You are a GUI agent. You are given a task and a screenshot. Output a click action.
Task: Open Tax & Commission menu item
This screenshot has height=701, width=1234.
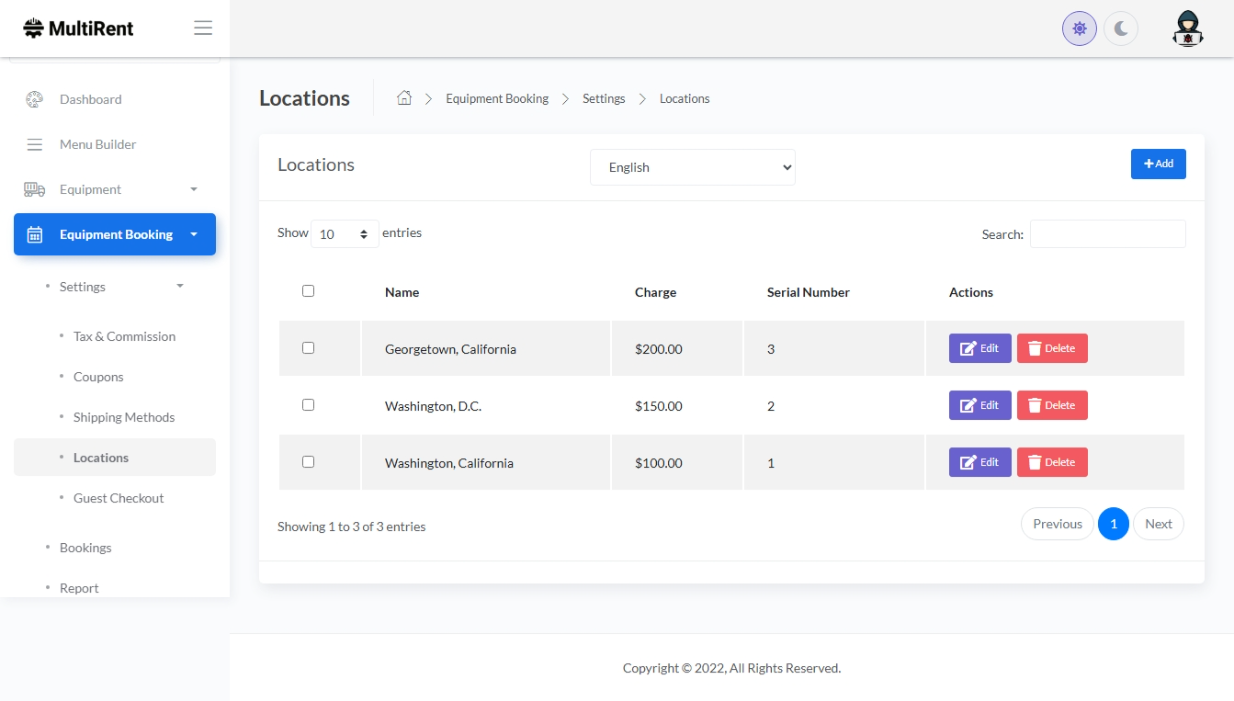point(124,337)
